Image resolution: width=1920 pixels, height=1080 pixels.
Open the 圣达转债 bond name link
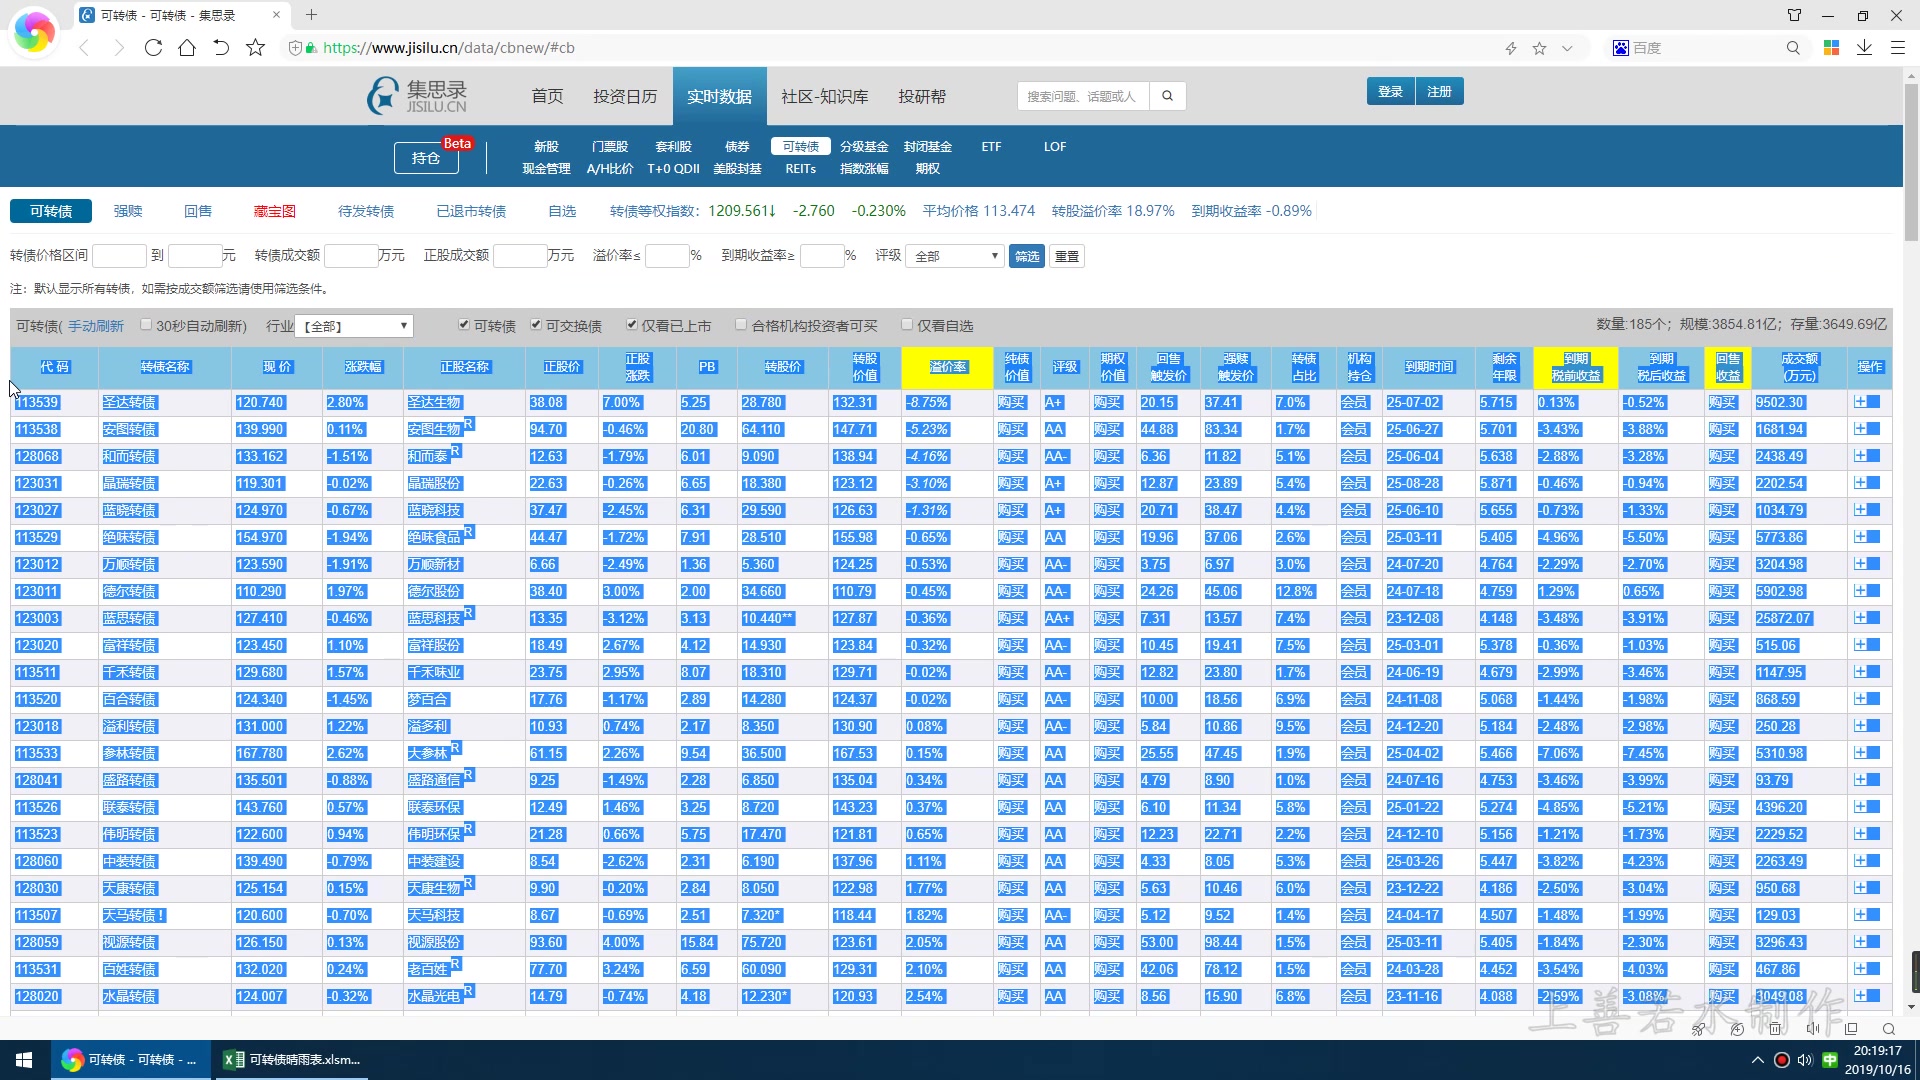pyautogui.click(x=129, y=402)
